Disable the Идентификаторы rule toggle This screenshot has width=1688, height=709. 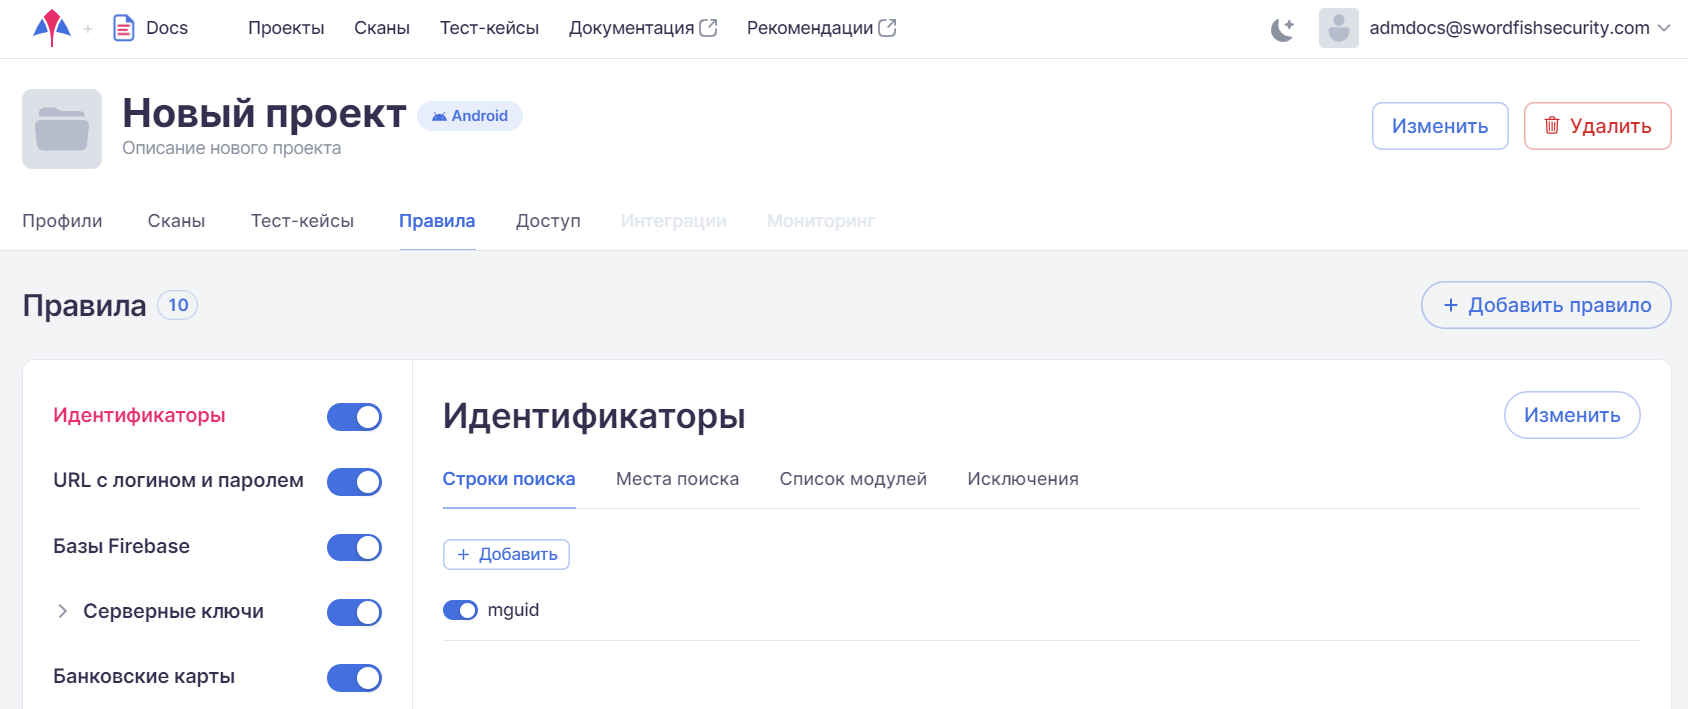(x=354, y=417)
